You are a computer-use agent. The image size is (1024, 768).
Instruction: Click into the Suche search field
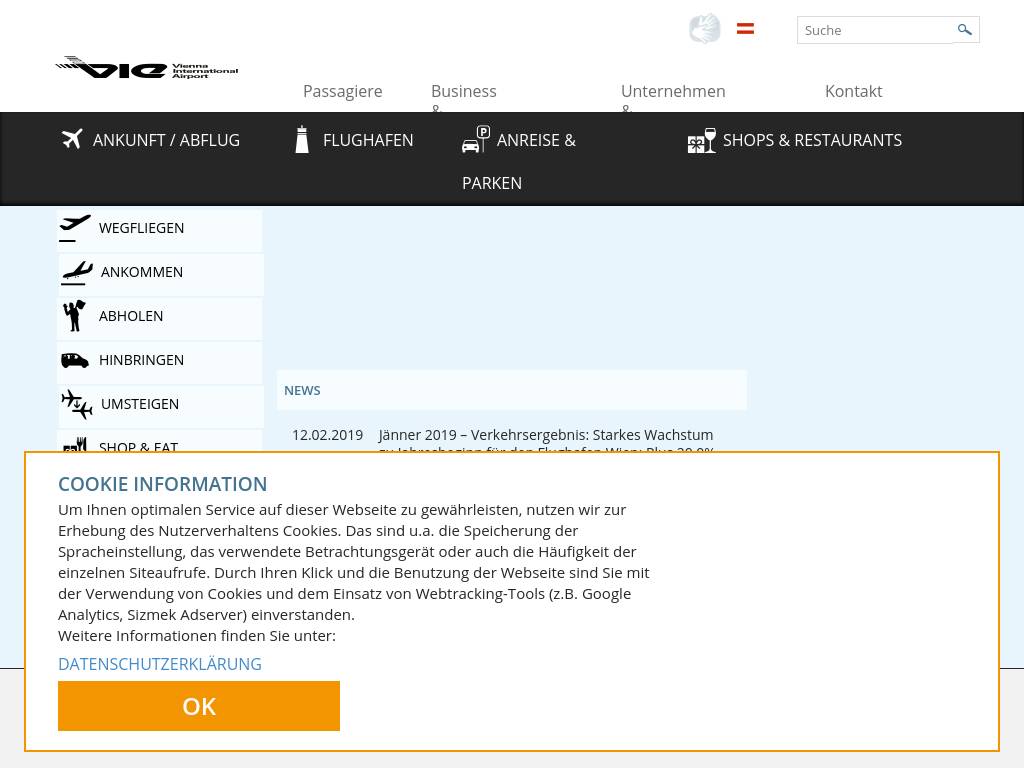pos(874,30)
